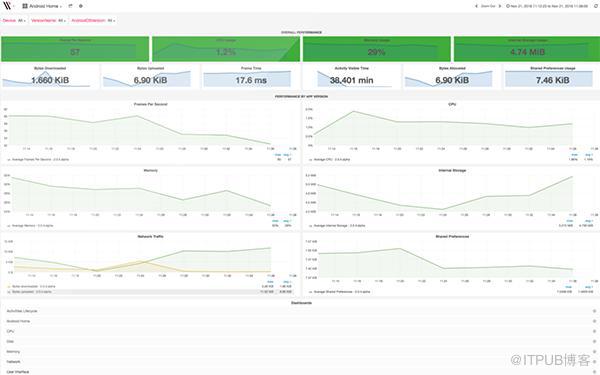Open dashboard settings gear icon
Image resolution: width=600 pixels, height=375 pixels.
pos(81,6)
